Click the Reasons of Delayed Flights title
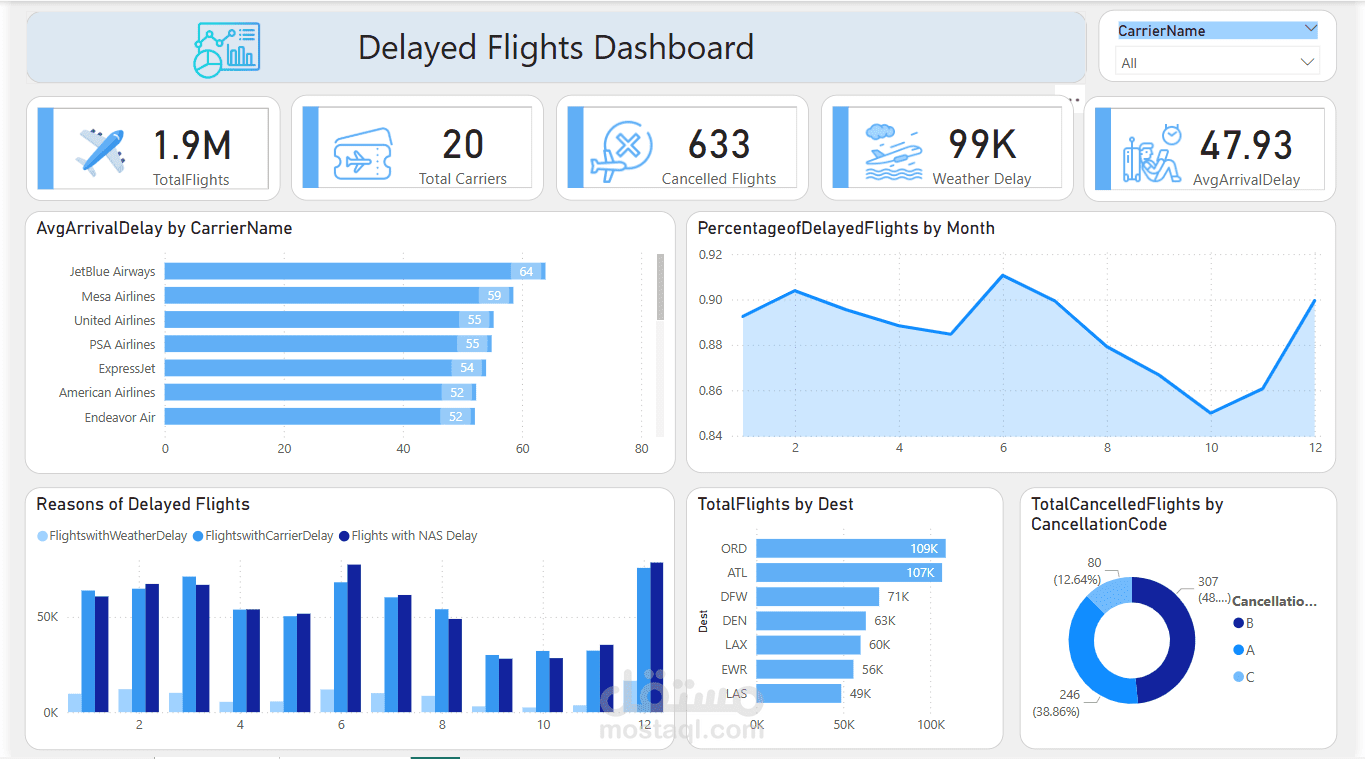 [x=143, y=504]
